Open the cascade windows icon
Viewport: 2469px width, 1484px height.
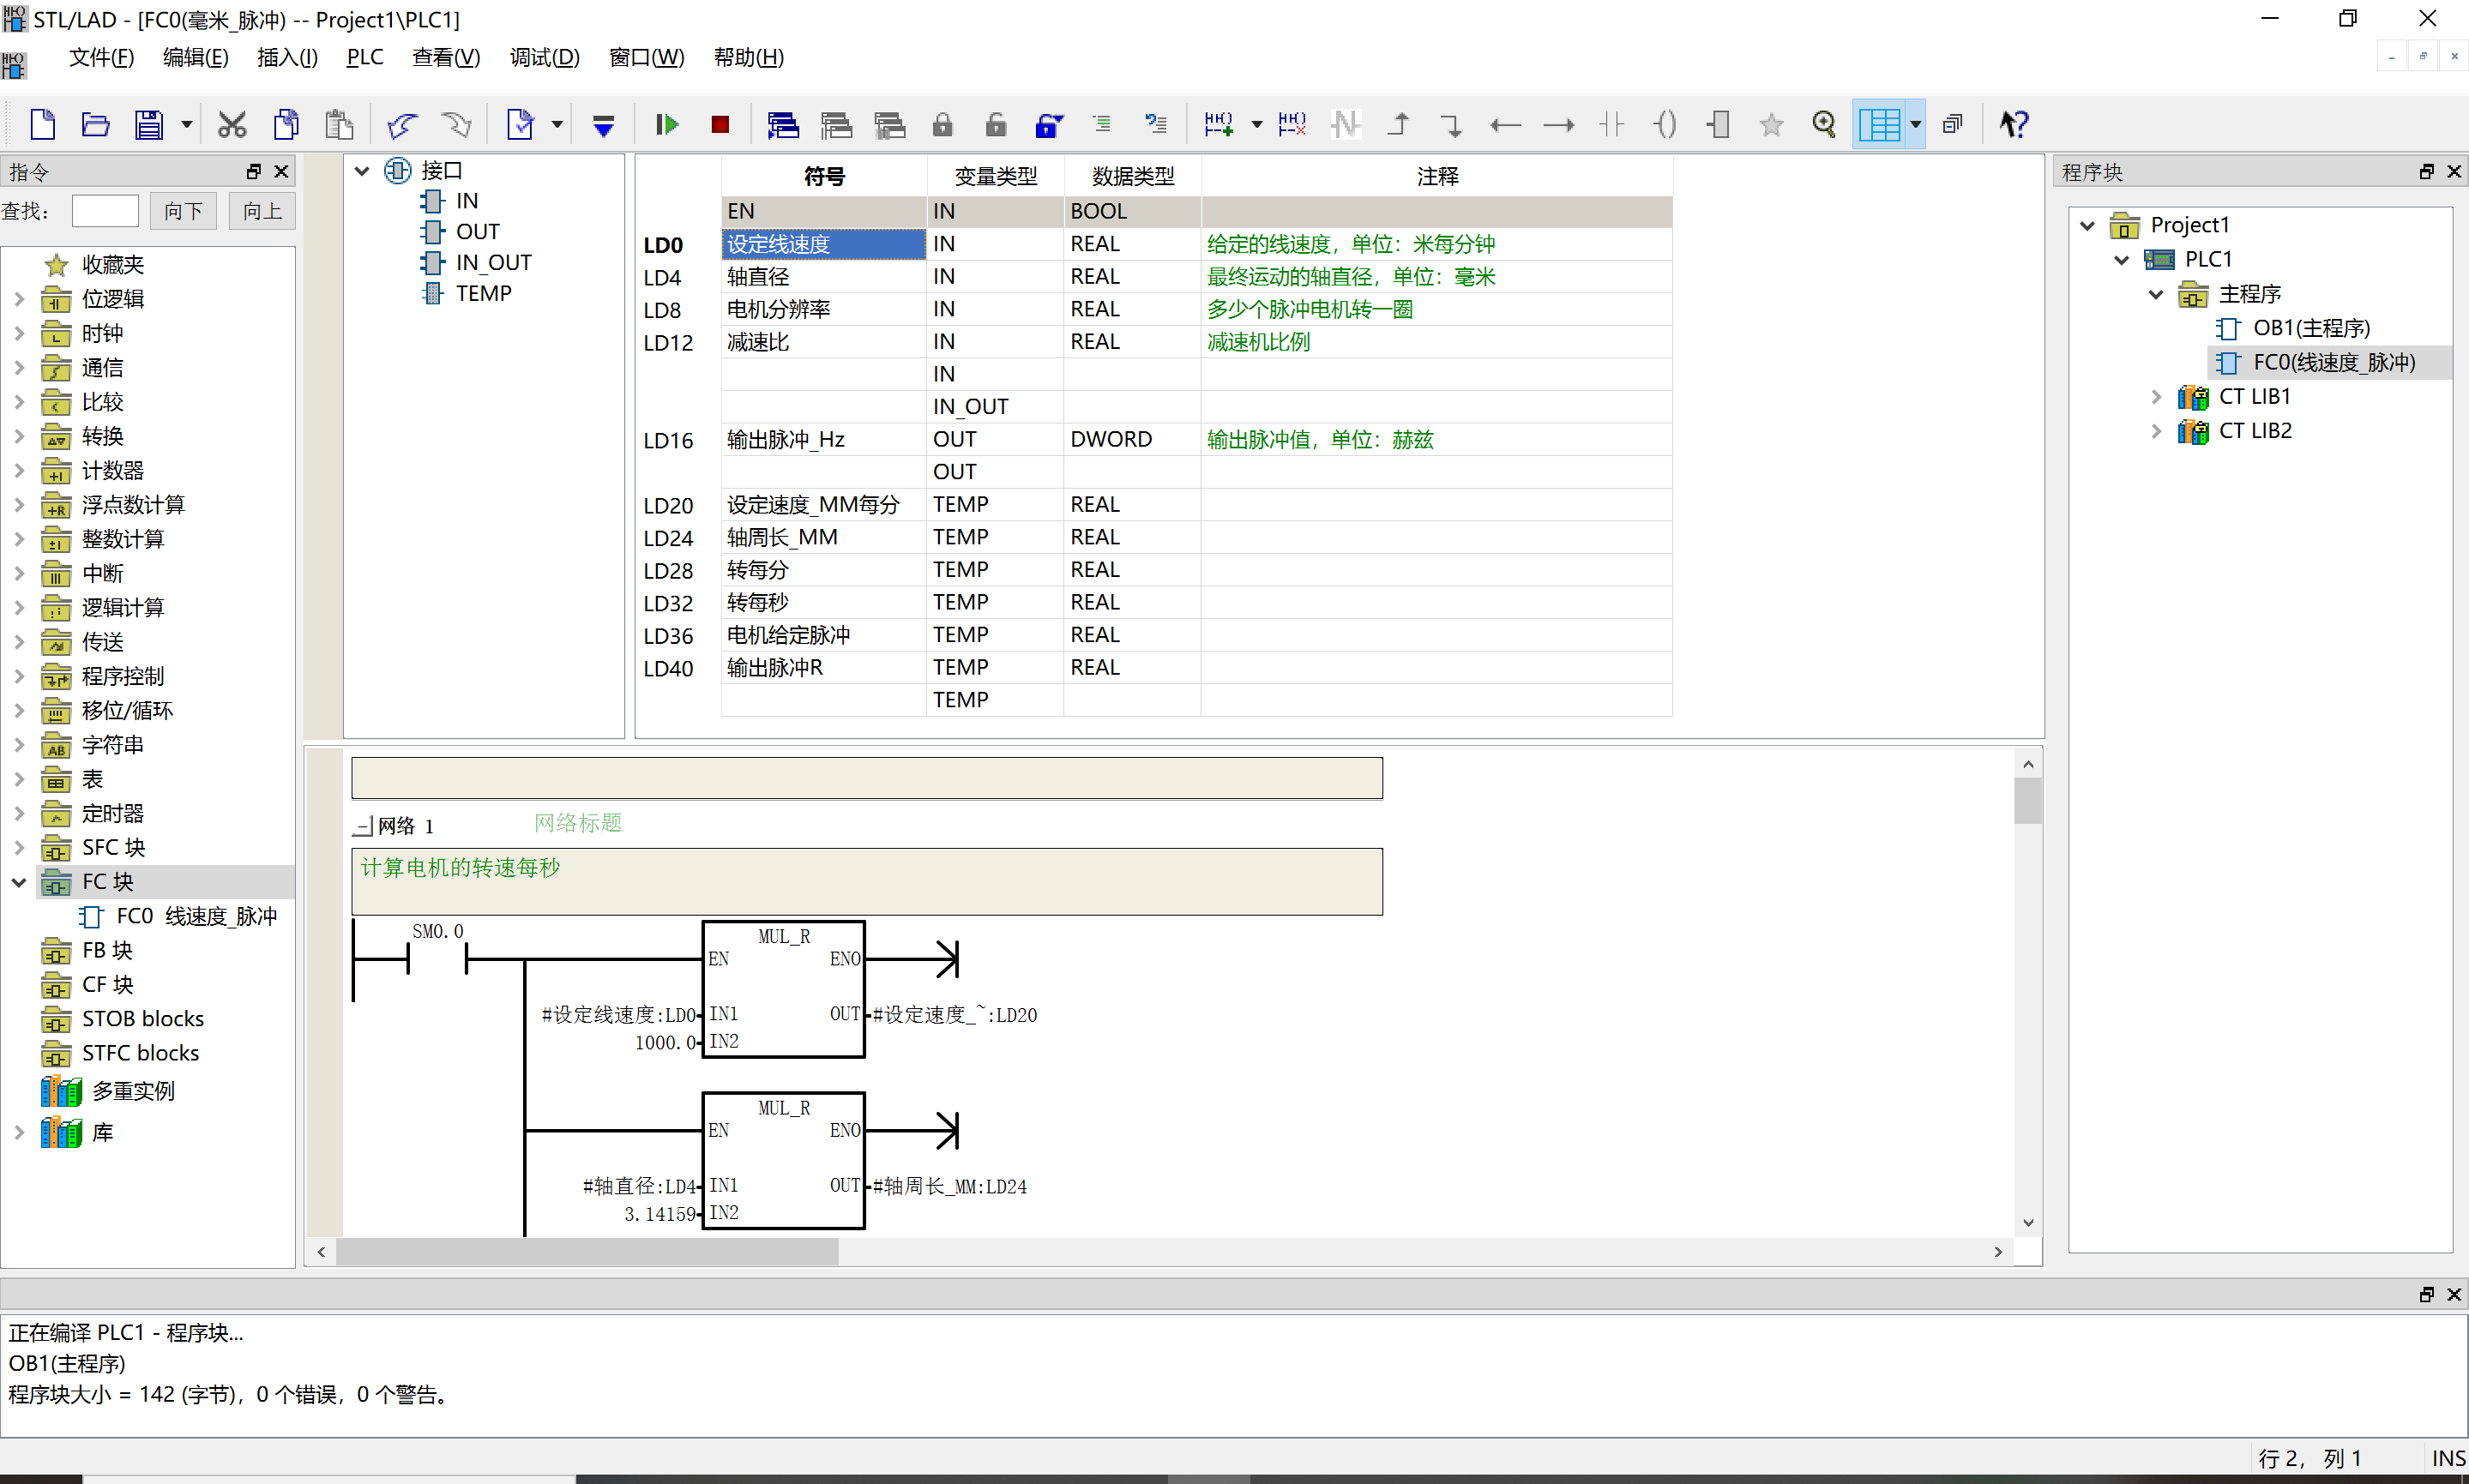[x=1952, y=124]
